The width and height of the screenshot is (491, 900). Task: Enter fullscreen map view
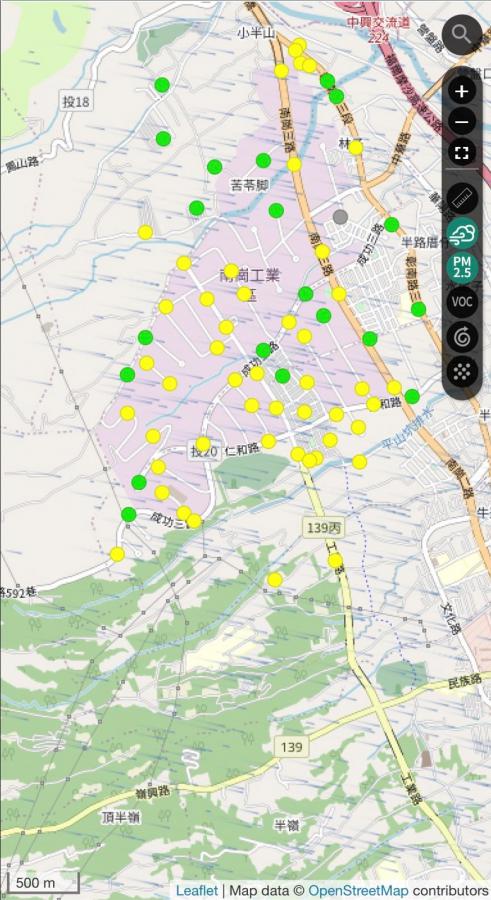462,153
